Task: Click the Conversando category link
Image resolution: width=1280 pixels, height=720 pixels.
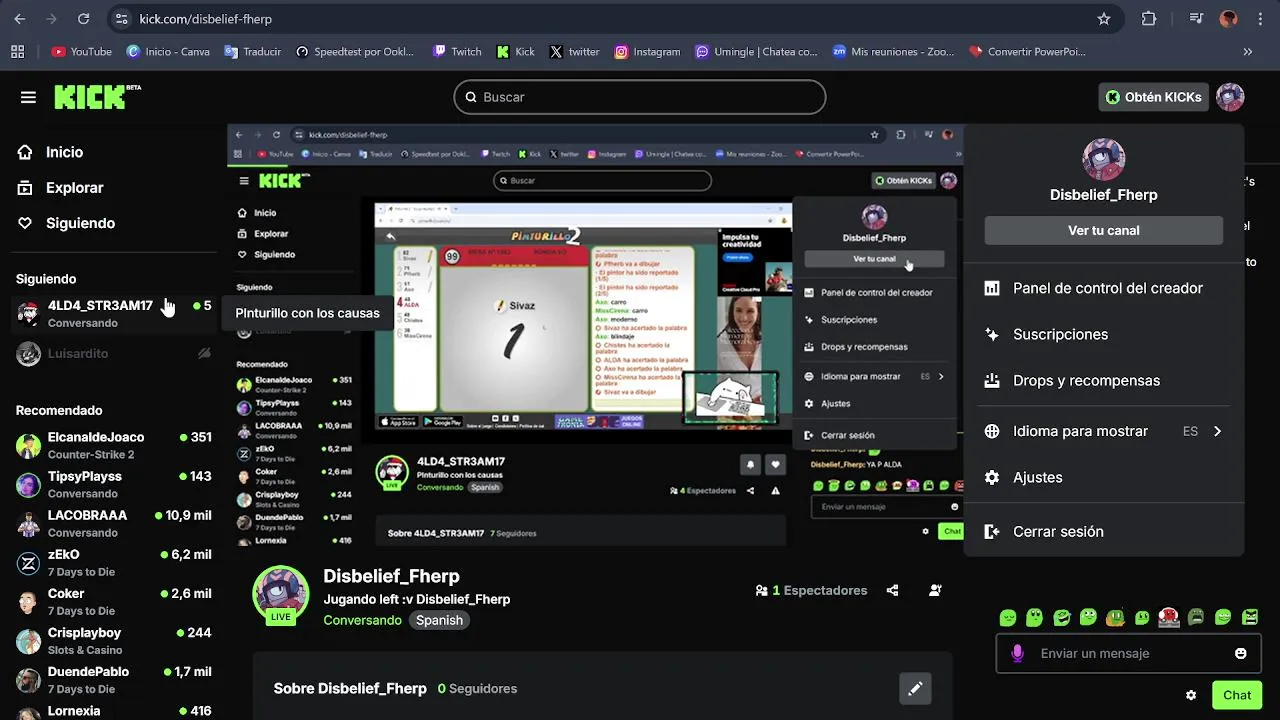Action: click(362, 620)
